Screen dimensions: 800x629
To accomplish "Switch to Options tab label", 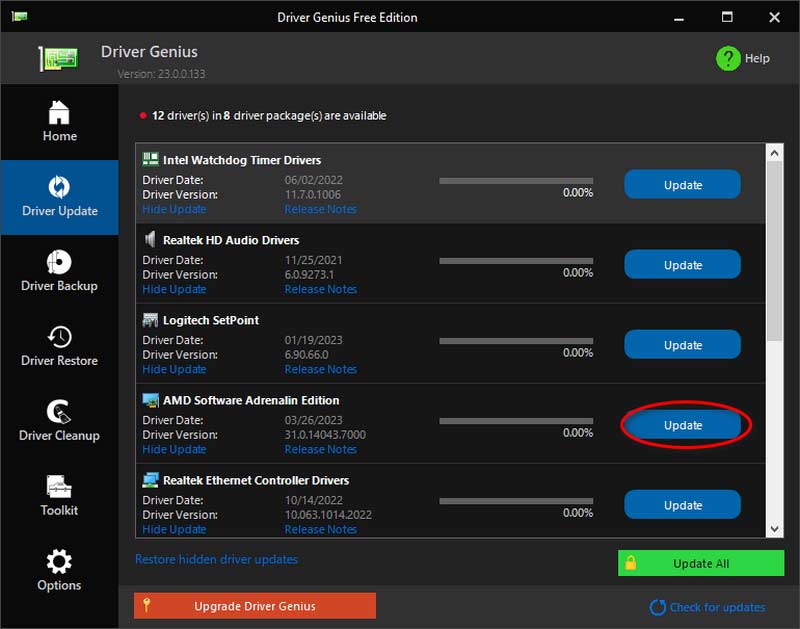I will [59, 585].
